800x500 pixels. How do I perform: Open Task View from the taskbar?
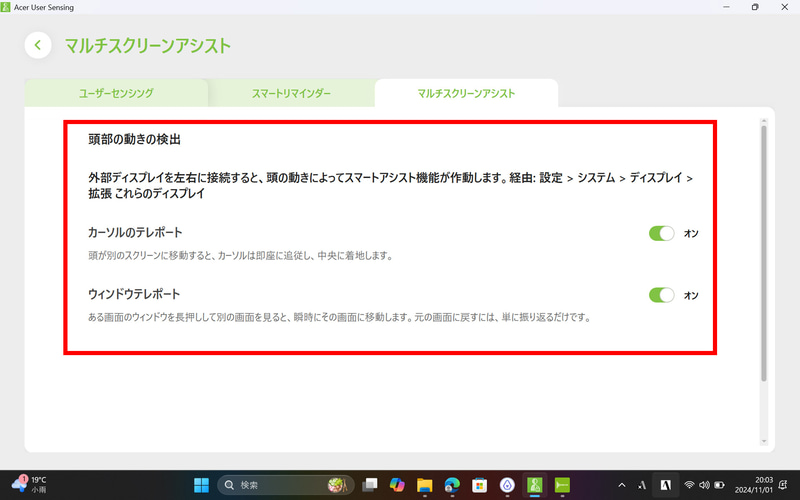(x=369, y=485)
